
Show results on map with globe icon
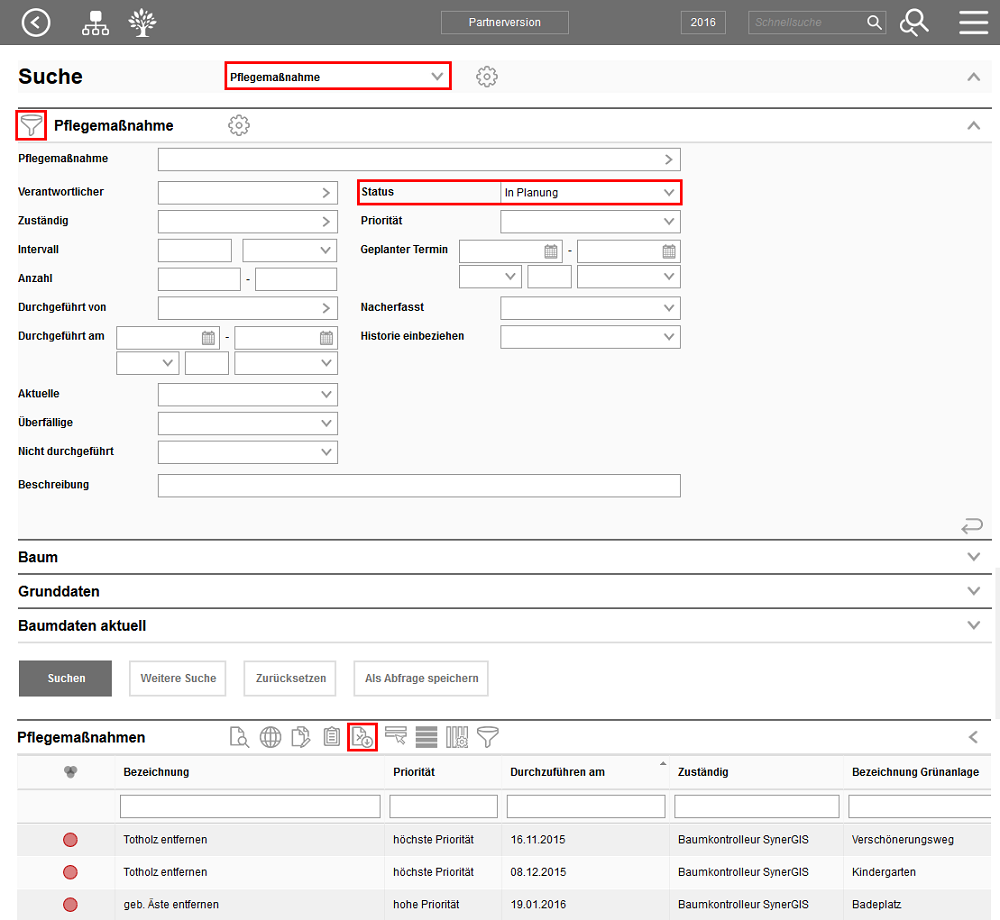[270, 737]
